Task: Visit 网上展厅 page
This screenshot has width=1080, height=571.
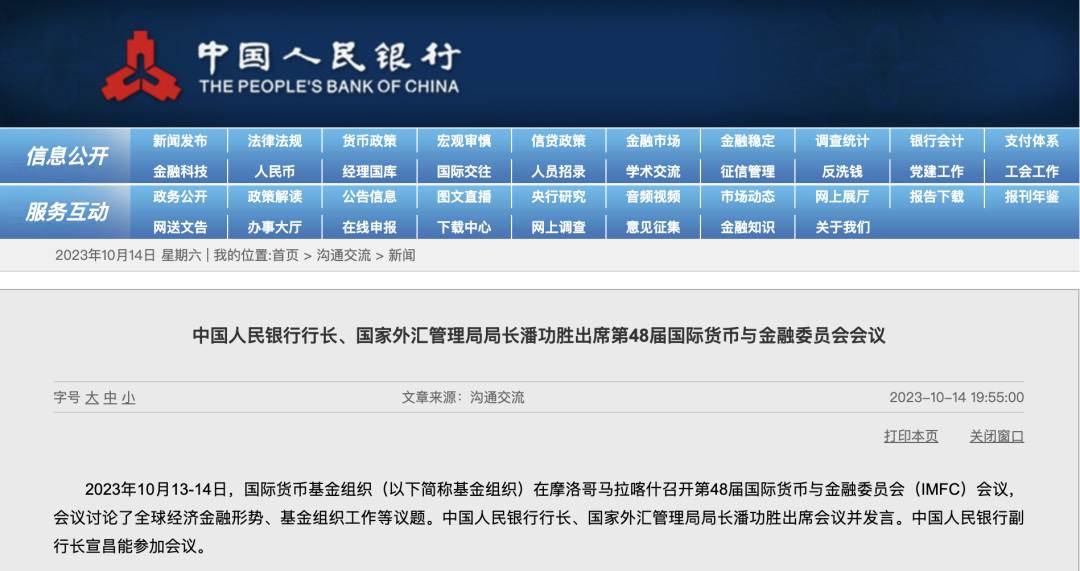Action: [x=842, y=197]
